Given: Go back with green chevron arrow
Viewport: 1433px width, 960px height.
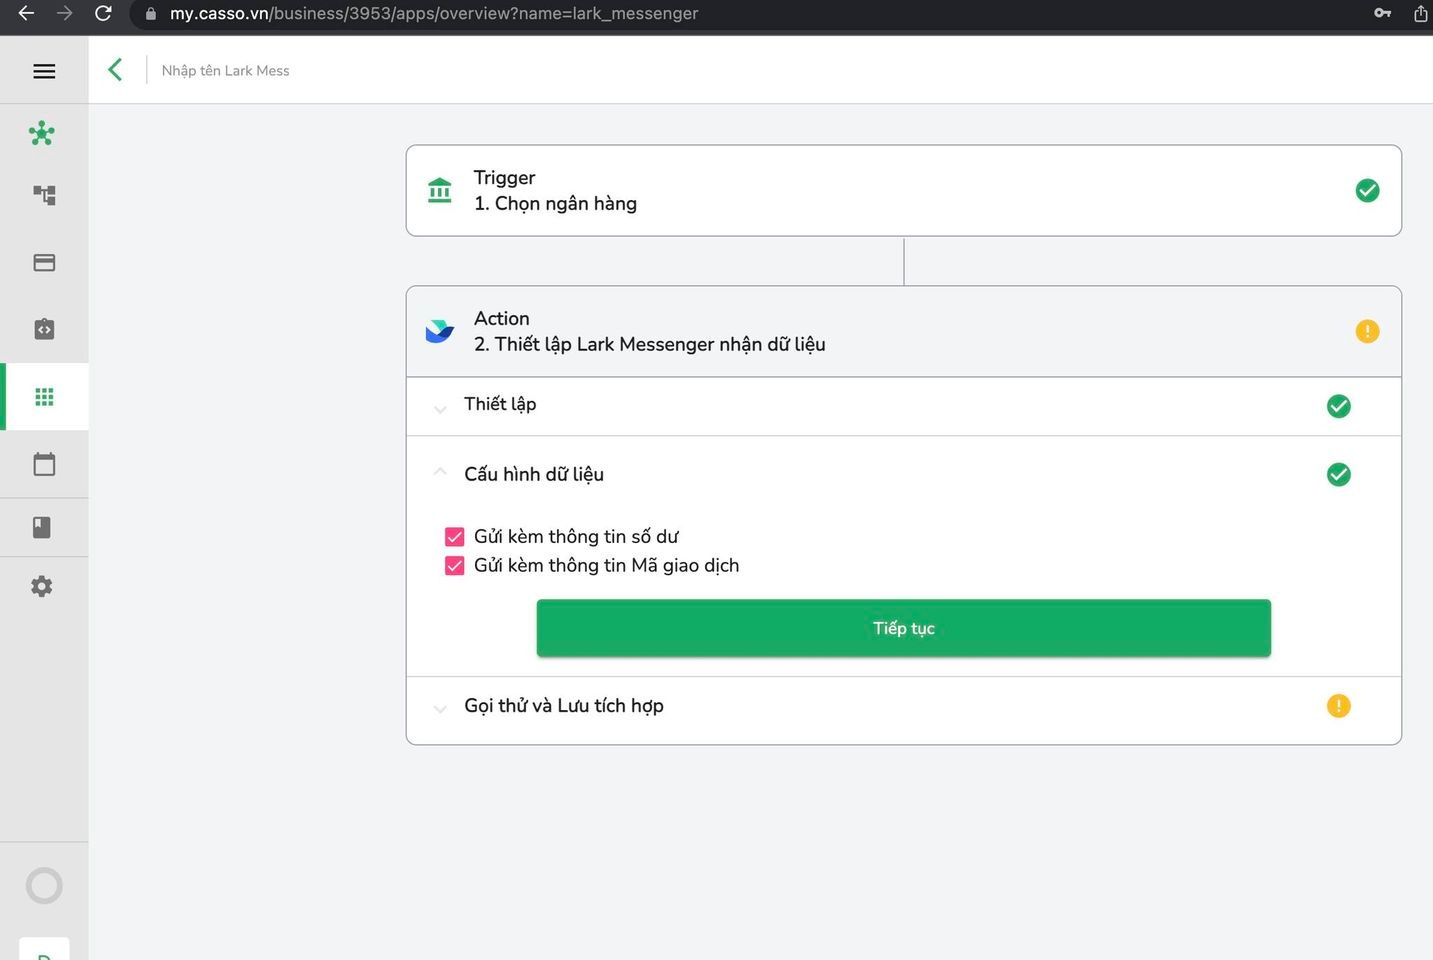Looking at the screenshot, I should coord(115,70).
